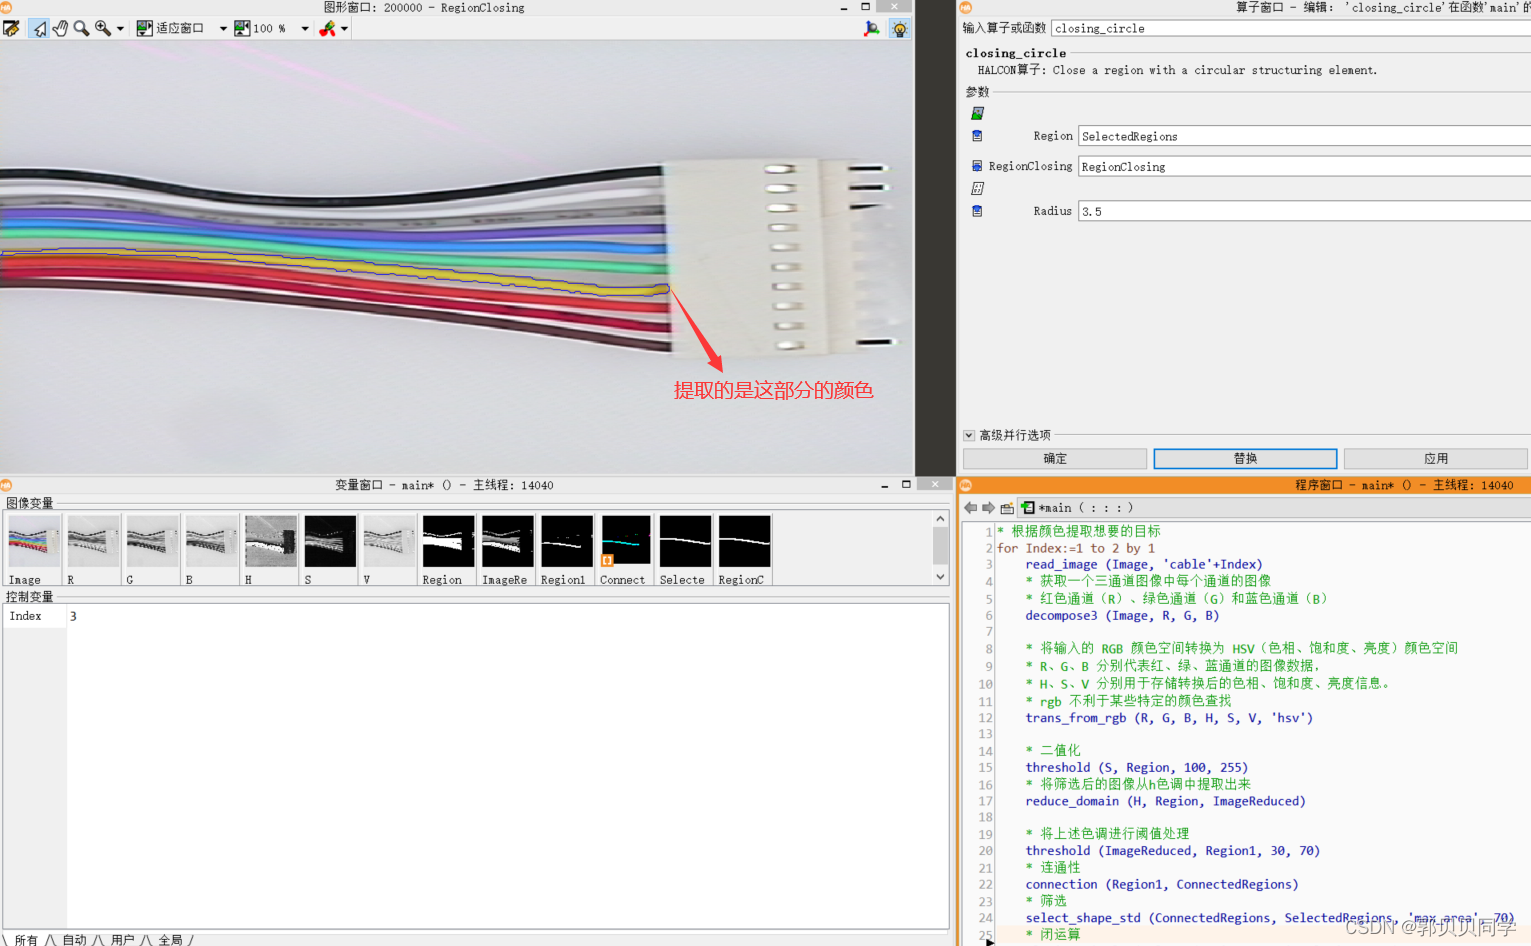Switch to the 用户 tab
This screenshot has width=1531, height=946.
tap(122, 940)
